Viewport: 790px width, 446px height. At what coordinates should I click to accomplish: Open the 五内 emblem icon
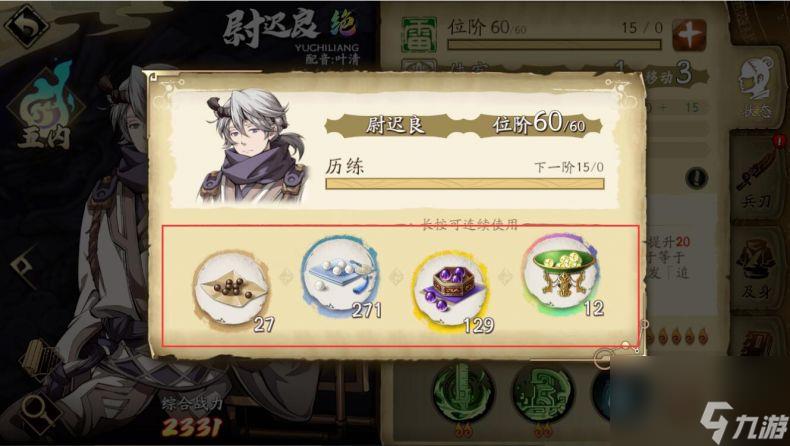coord(44,106)
